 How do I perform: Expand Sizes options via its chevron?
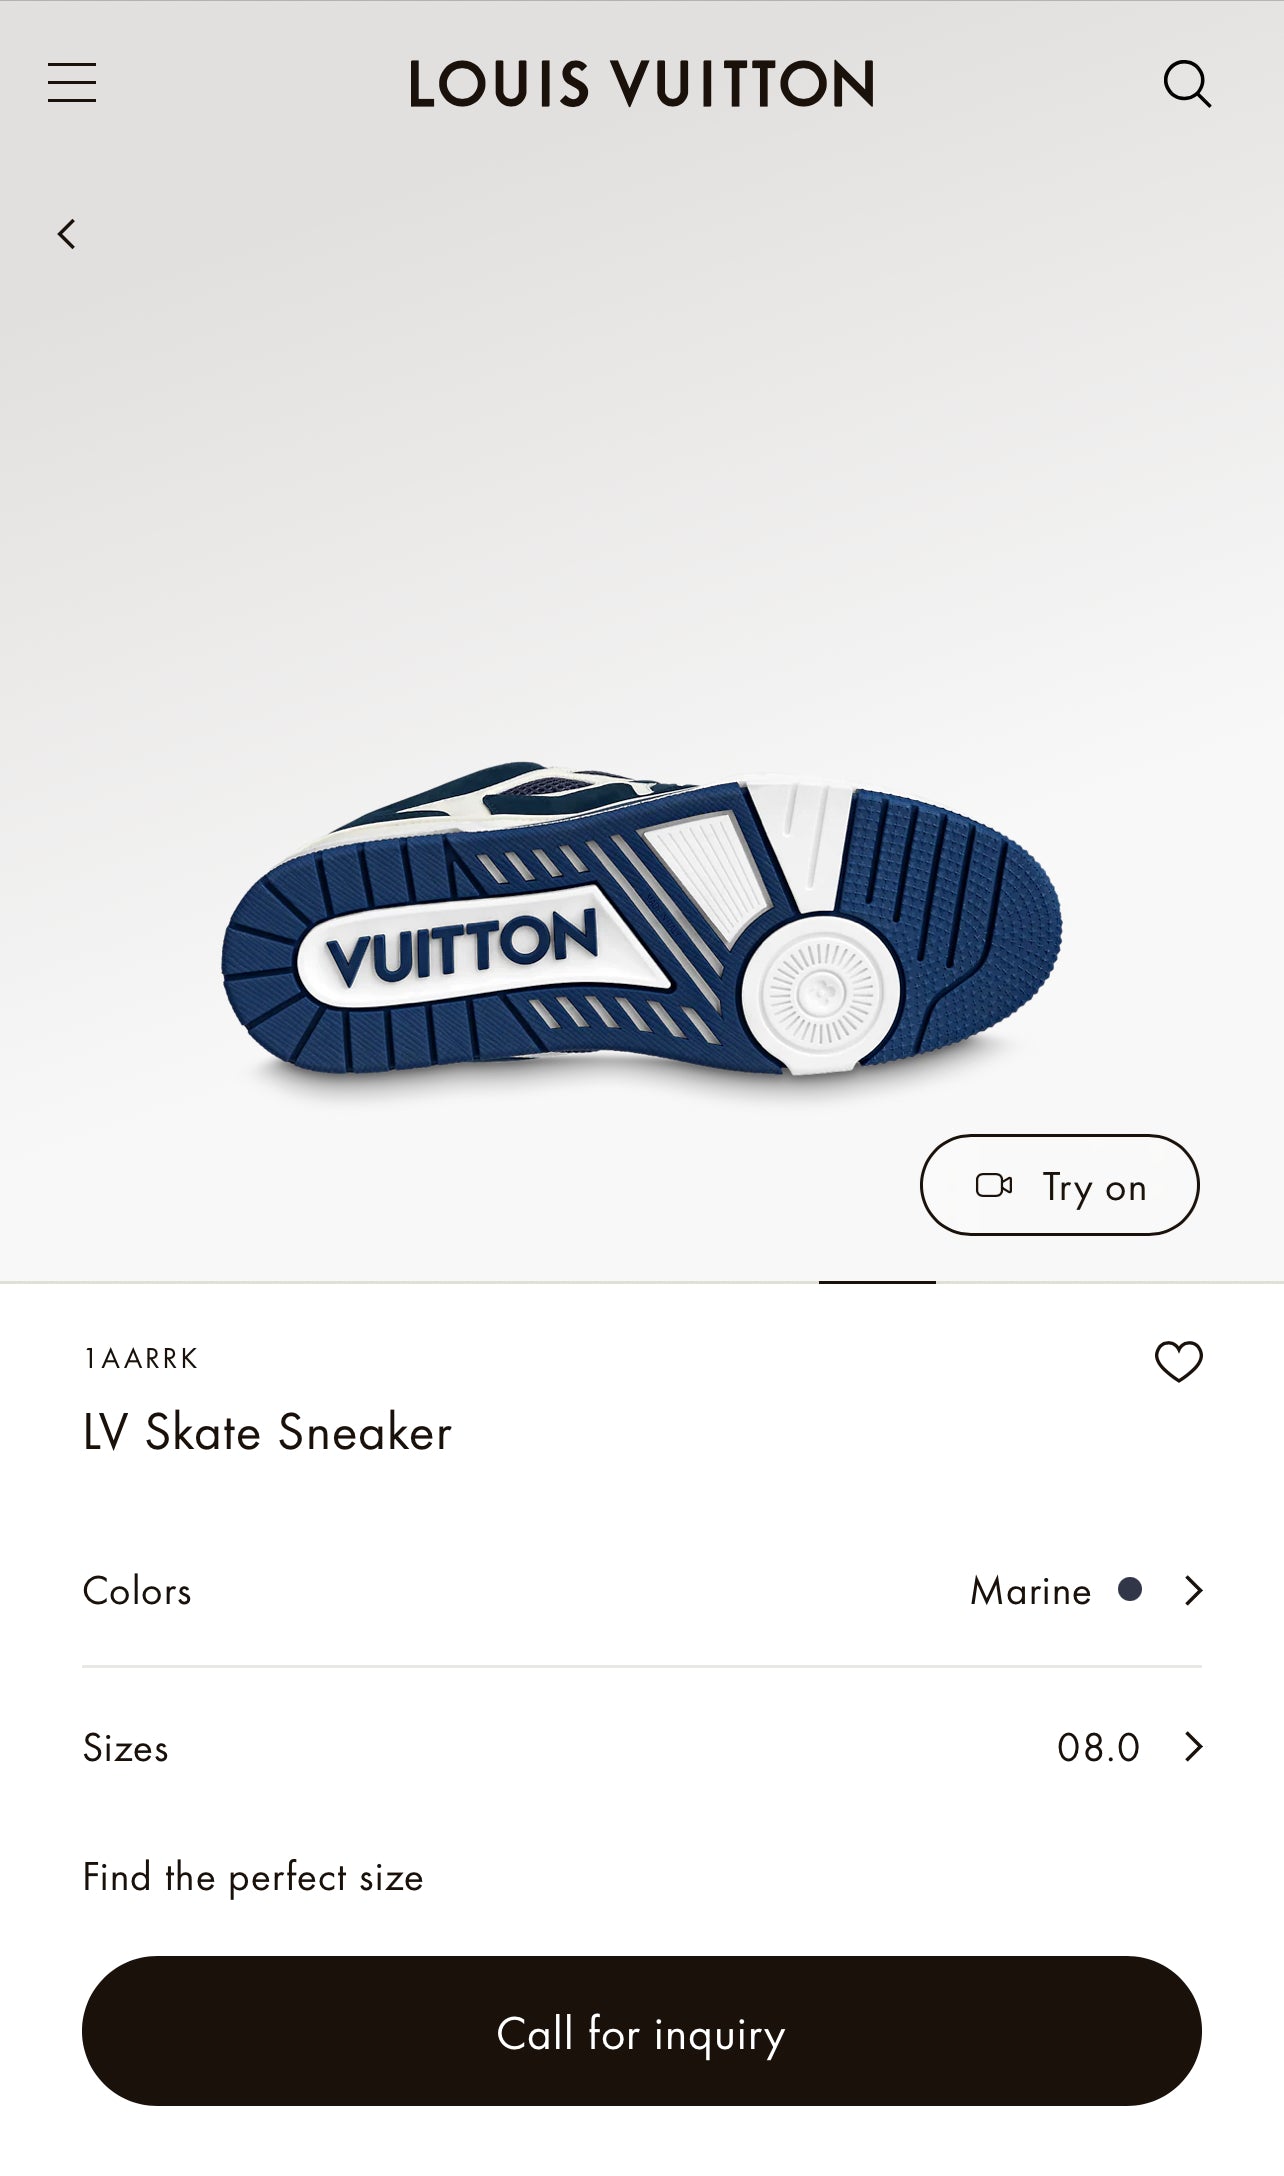(1193, 1747)
